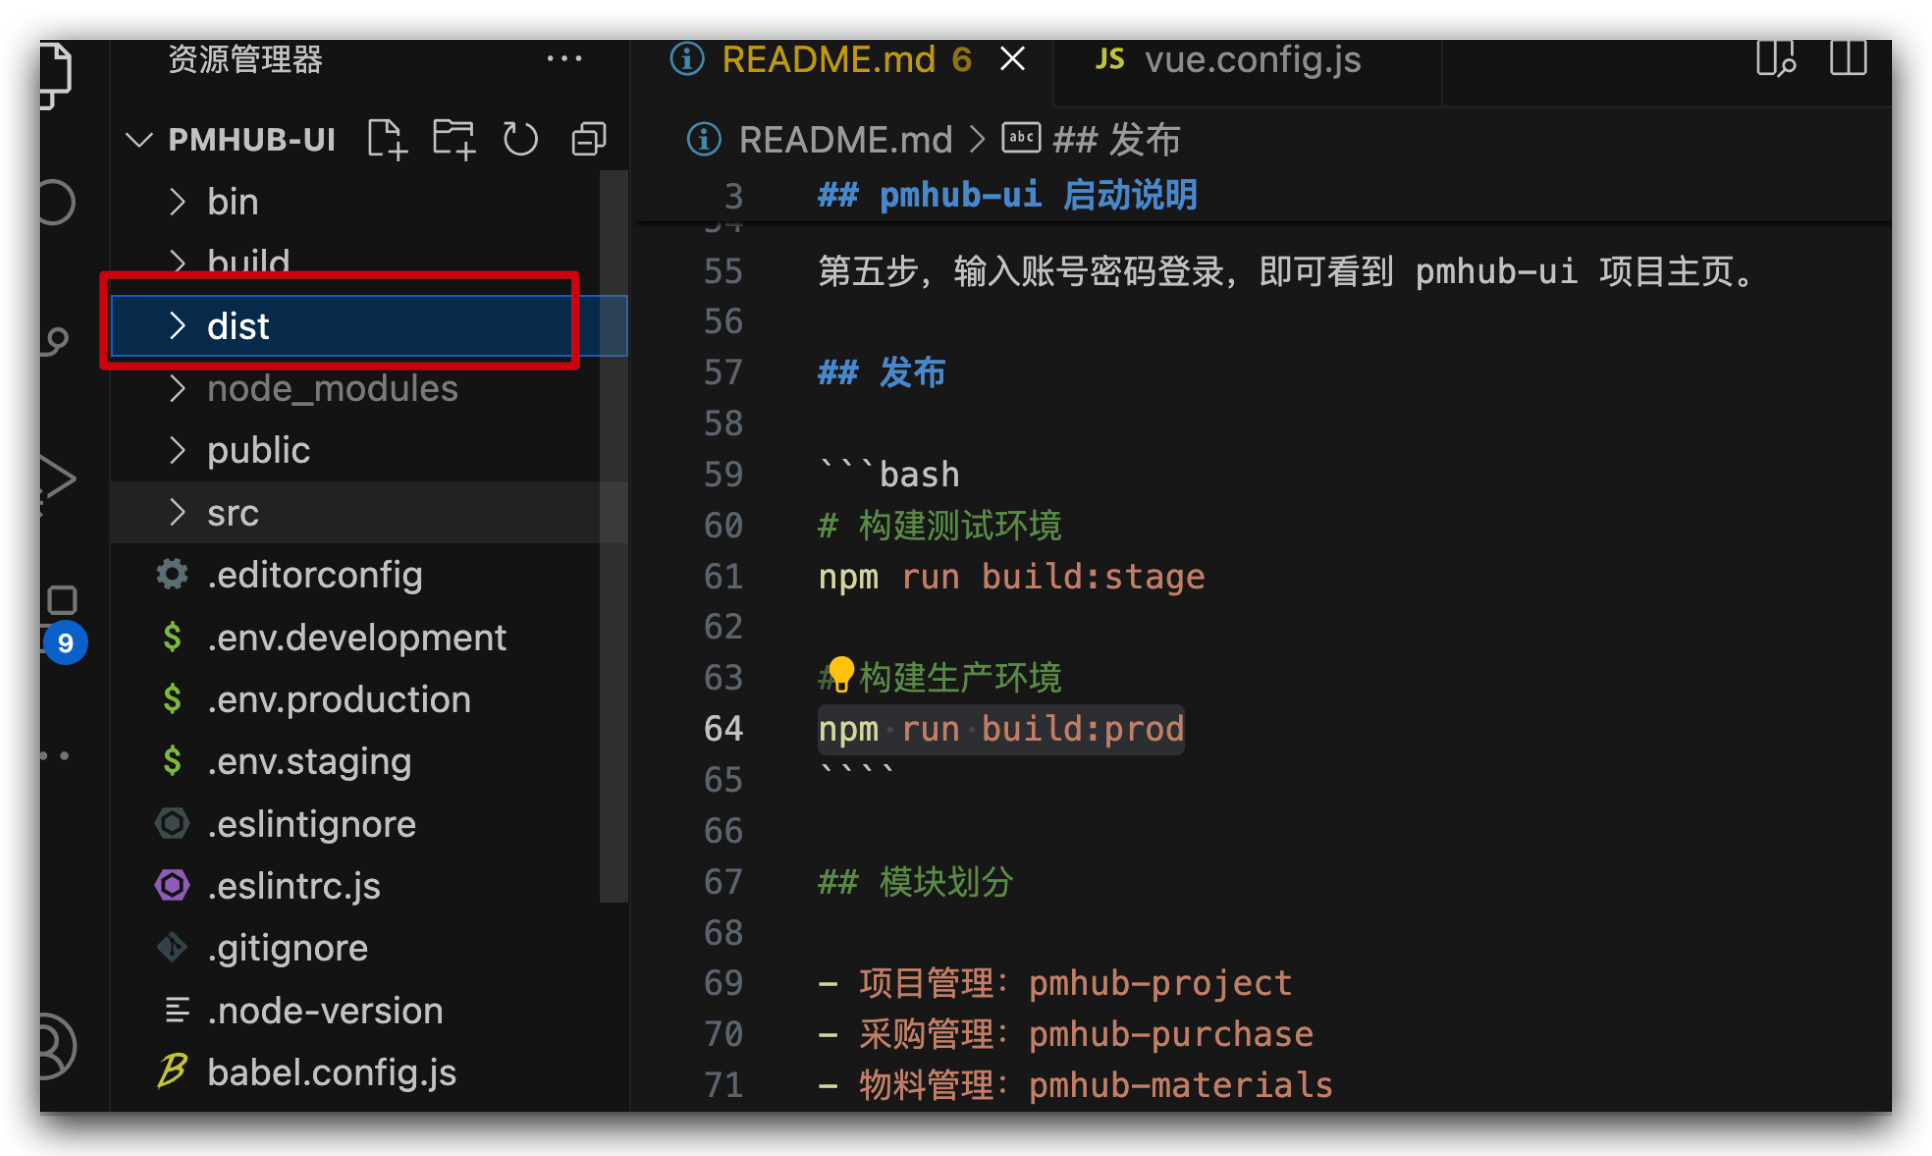Click line 64 npm run build:prod
The image size is (1932, 1156).
(x=1000, y=729)
